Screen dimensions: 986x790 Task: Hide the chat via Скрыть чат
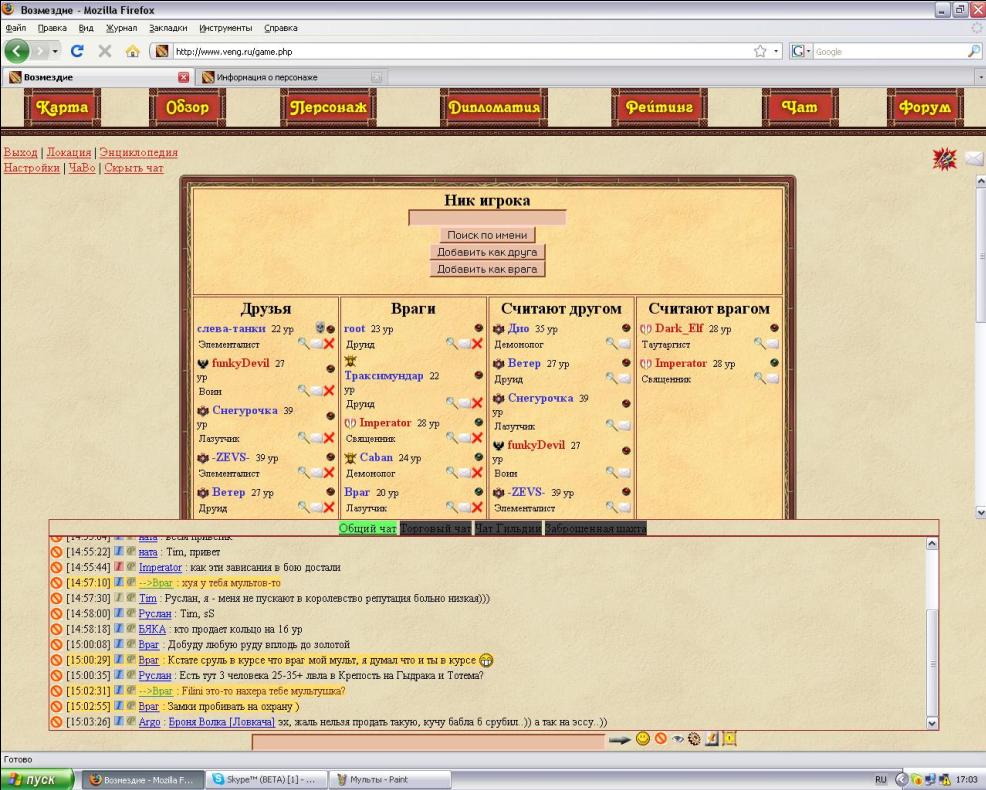tap(134, 168)
